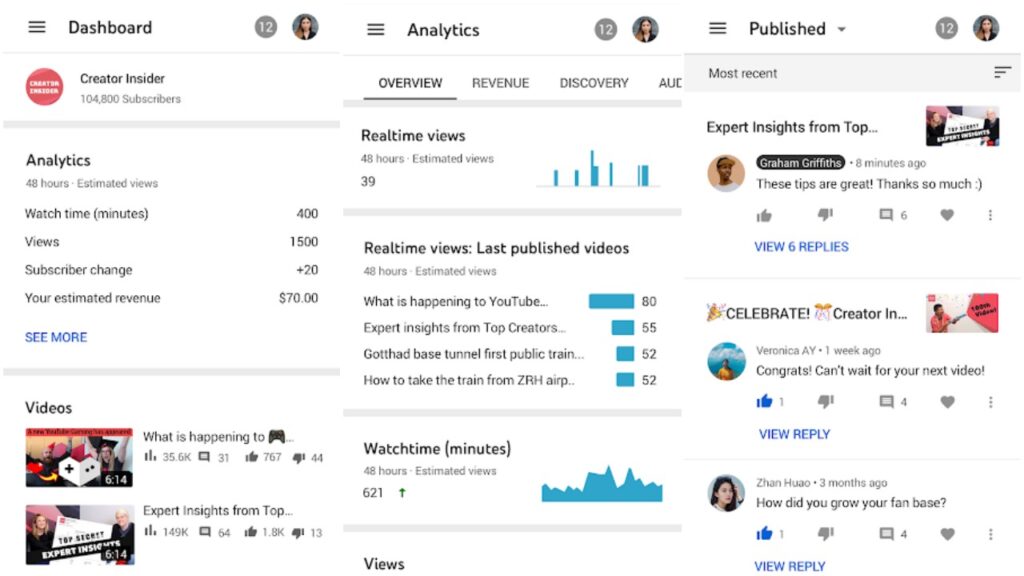Screen dimensions: 1024x576
Task: Click comments icon showing 31
Action: [x=204, y=456]
